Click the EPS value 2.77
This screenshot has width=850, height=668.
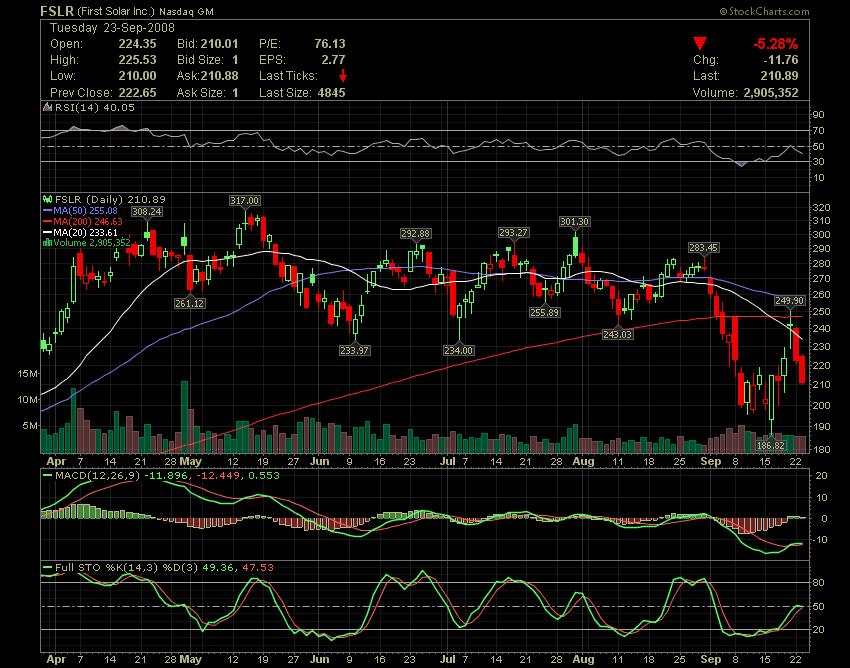333,60
